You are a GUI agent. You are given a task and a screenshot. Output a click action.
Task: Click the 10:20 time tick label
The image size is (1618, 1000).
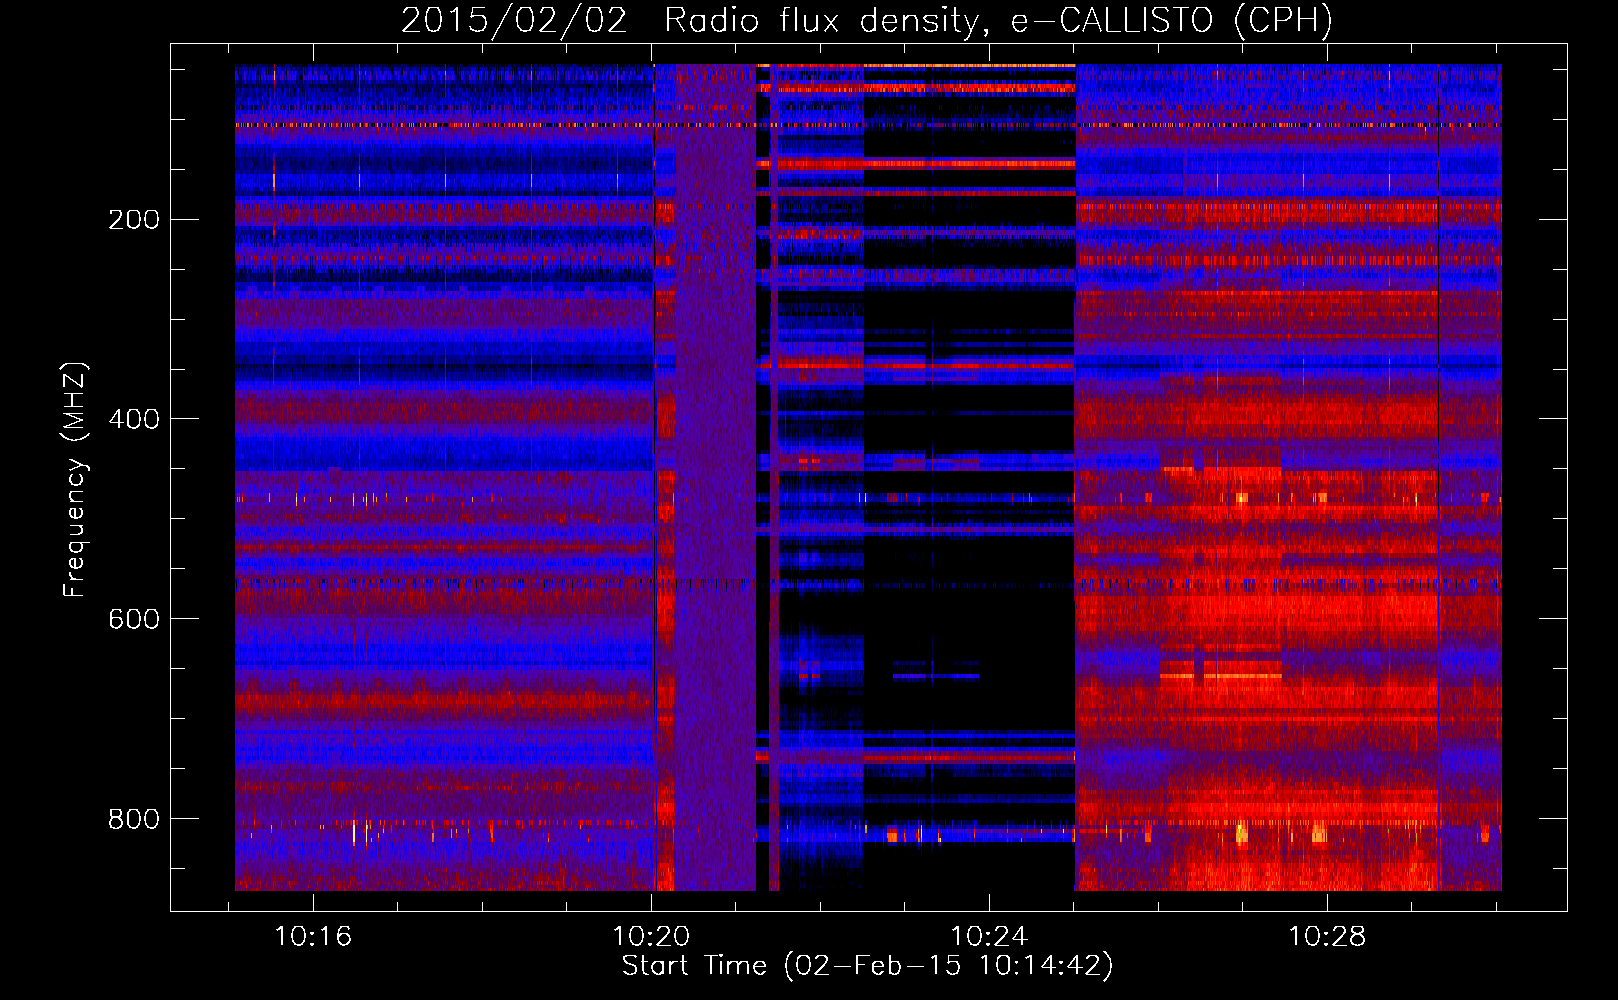(x=651, y=937)
